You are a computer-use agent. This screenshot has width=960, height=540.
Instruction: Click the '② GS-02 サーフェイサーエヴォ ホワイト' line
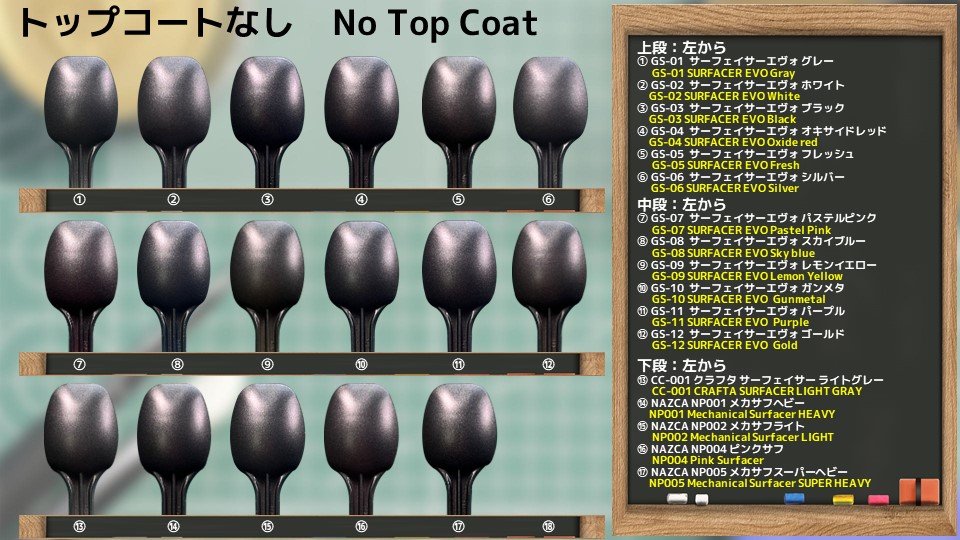(741, 84)
